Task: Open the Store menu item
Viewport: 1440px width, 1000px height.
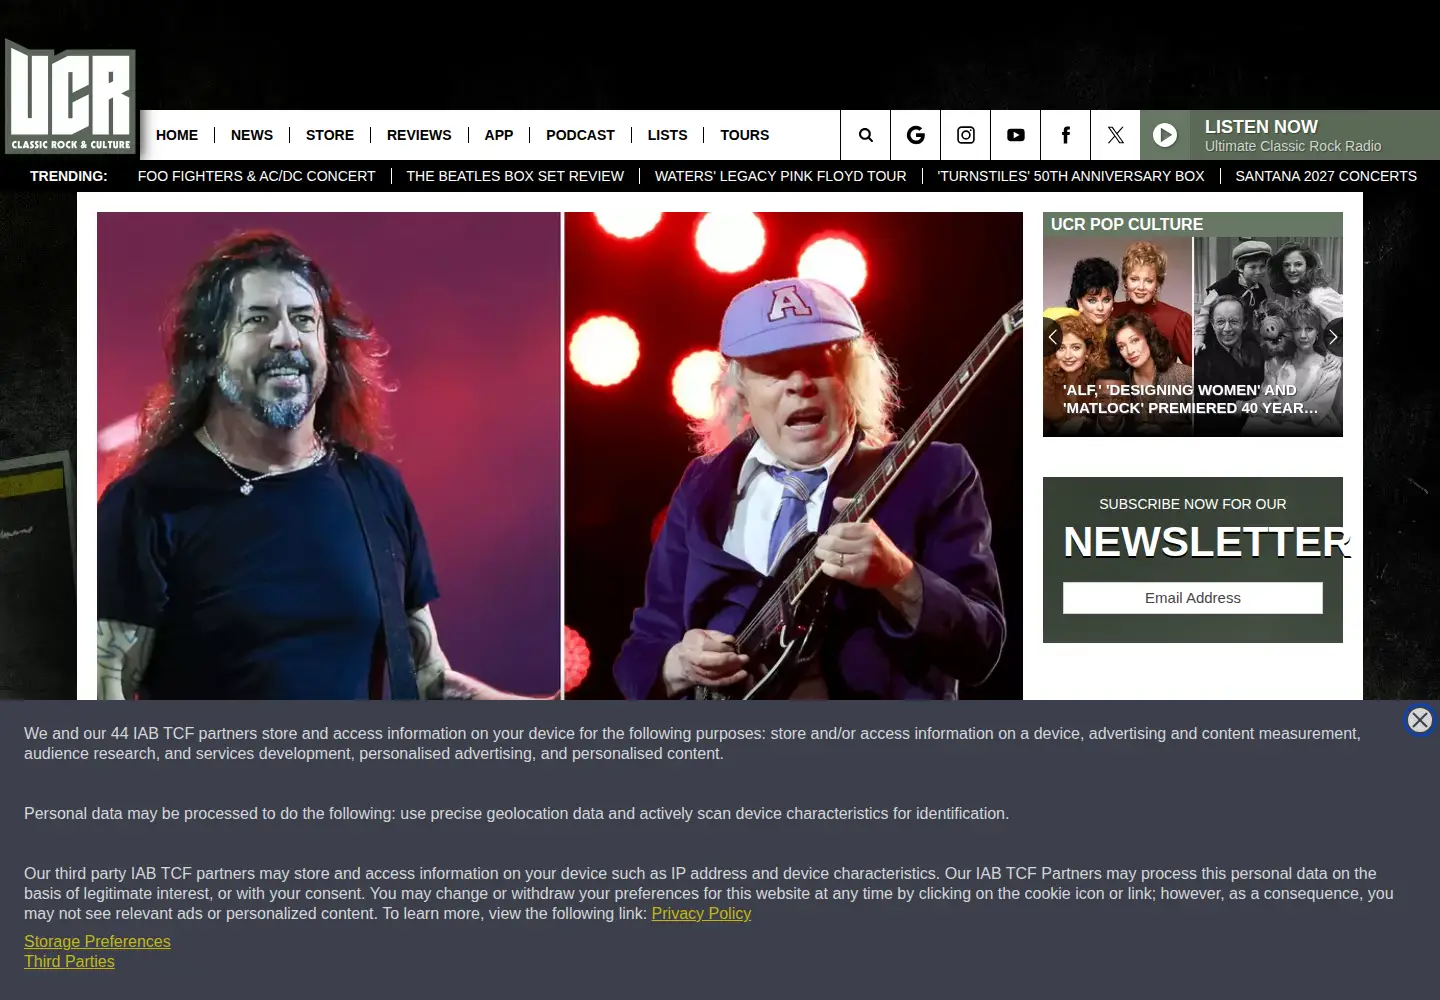Action: click(x=330, y=135)
